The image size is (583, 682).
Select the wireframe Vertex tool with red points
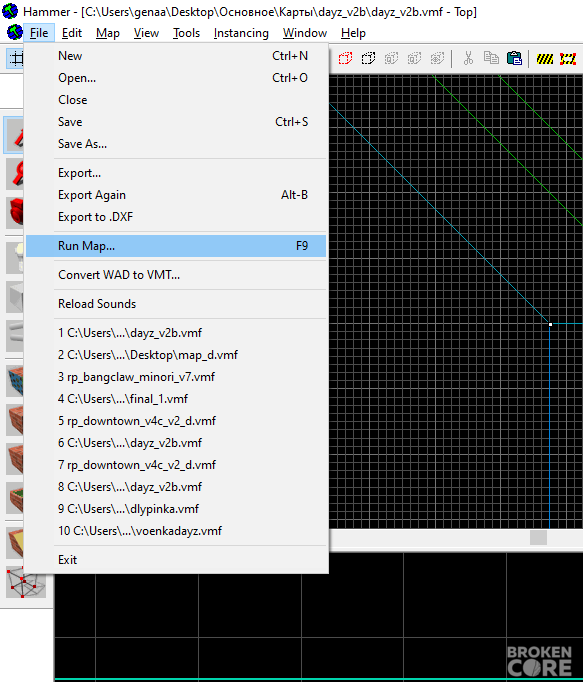pos(26,582)
